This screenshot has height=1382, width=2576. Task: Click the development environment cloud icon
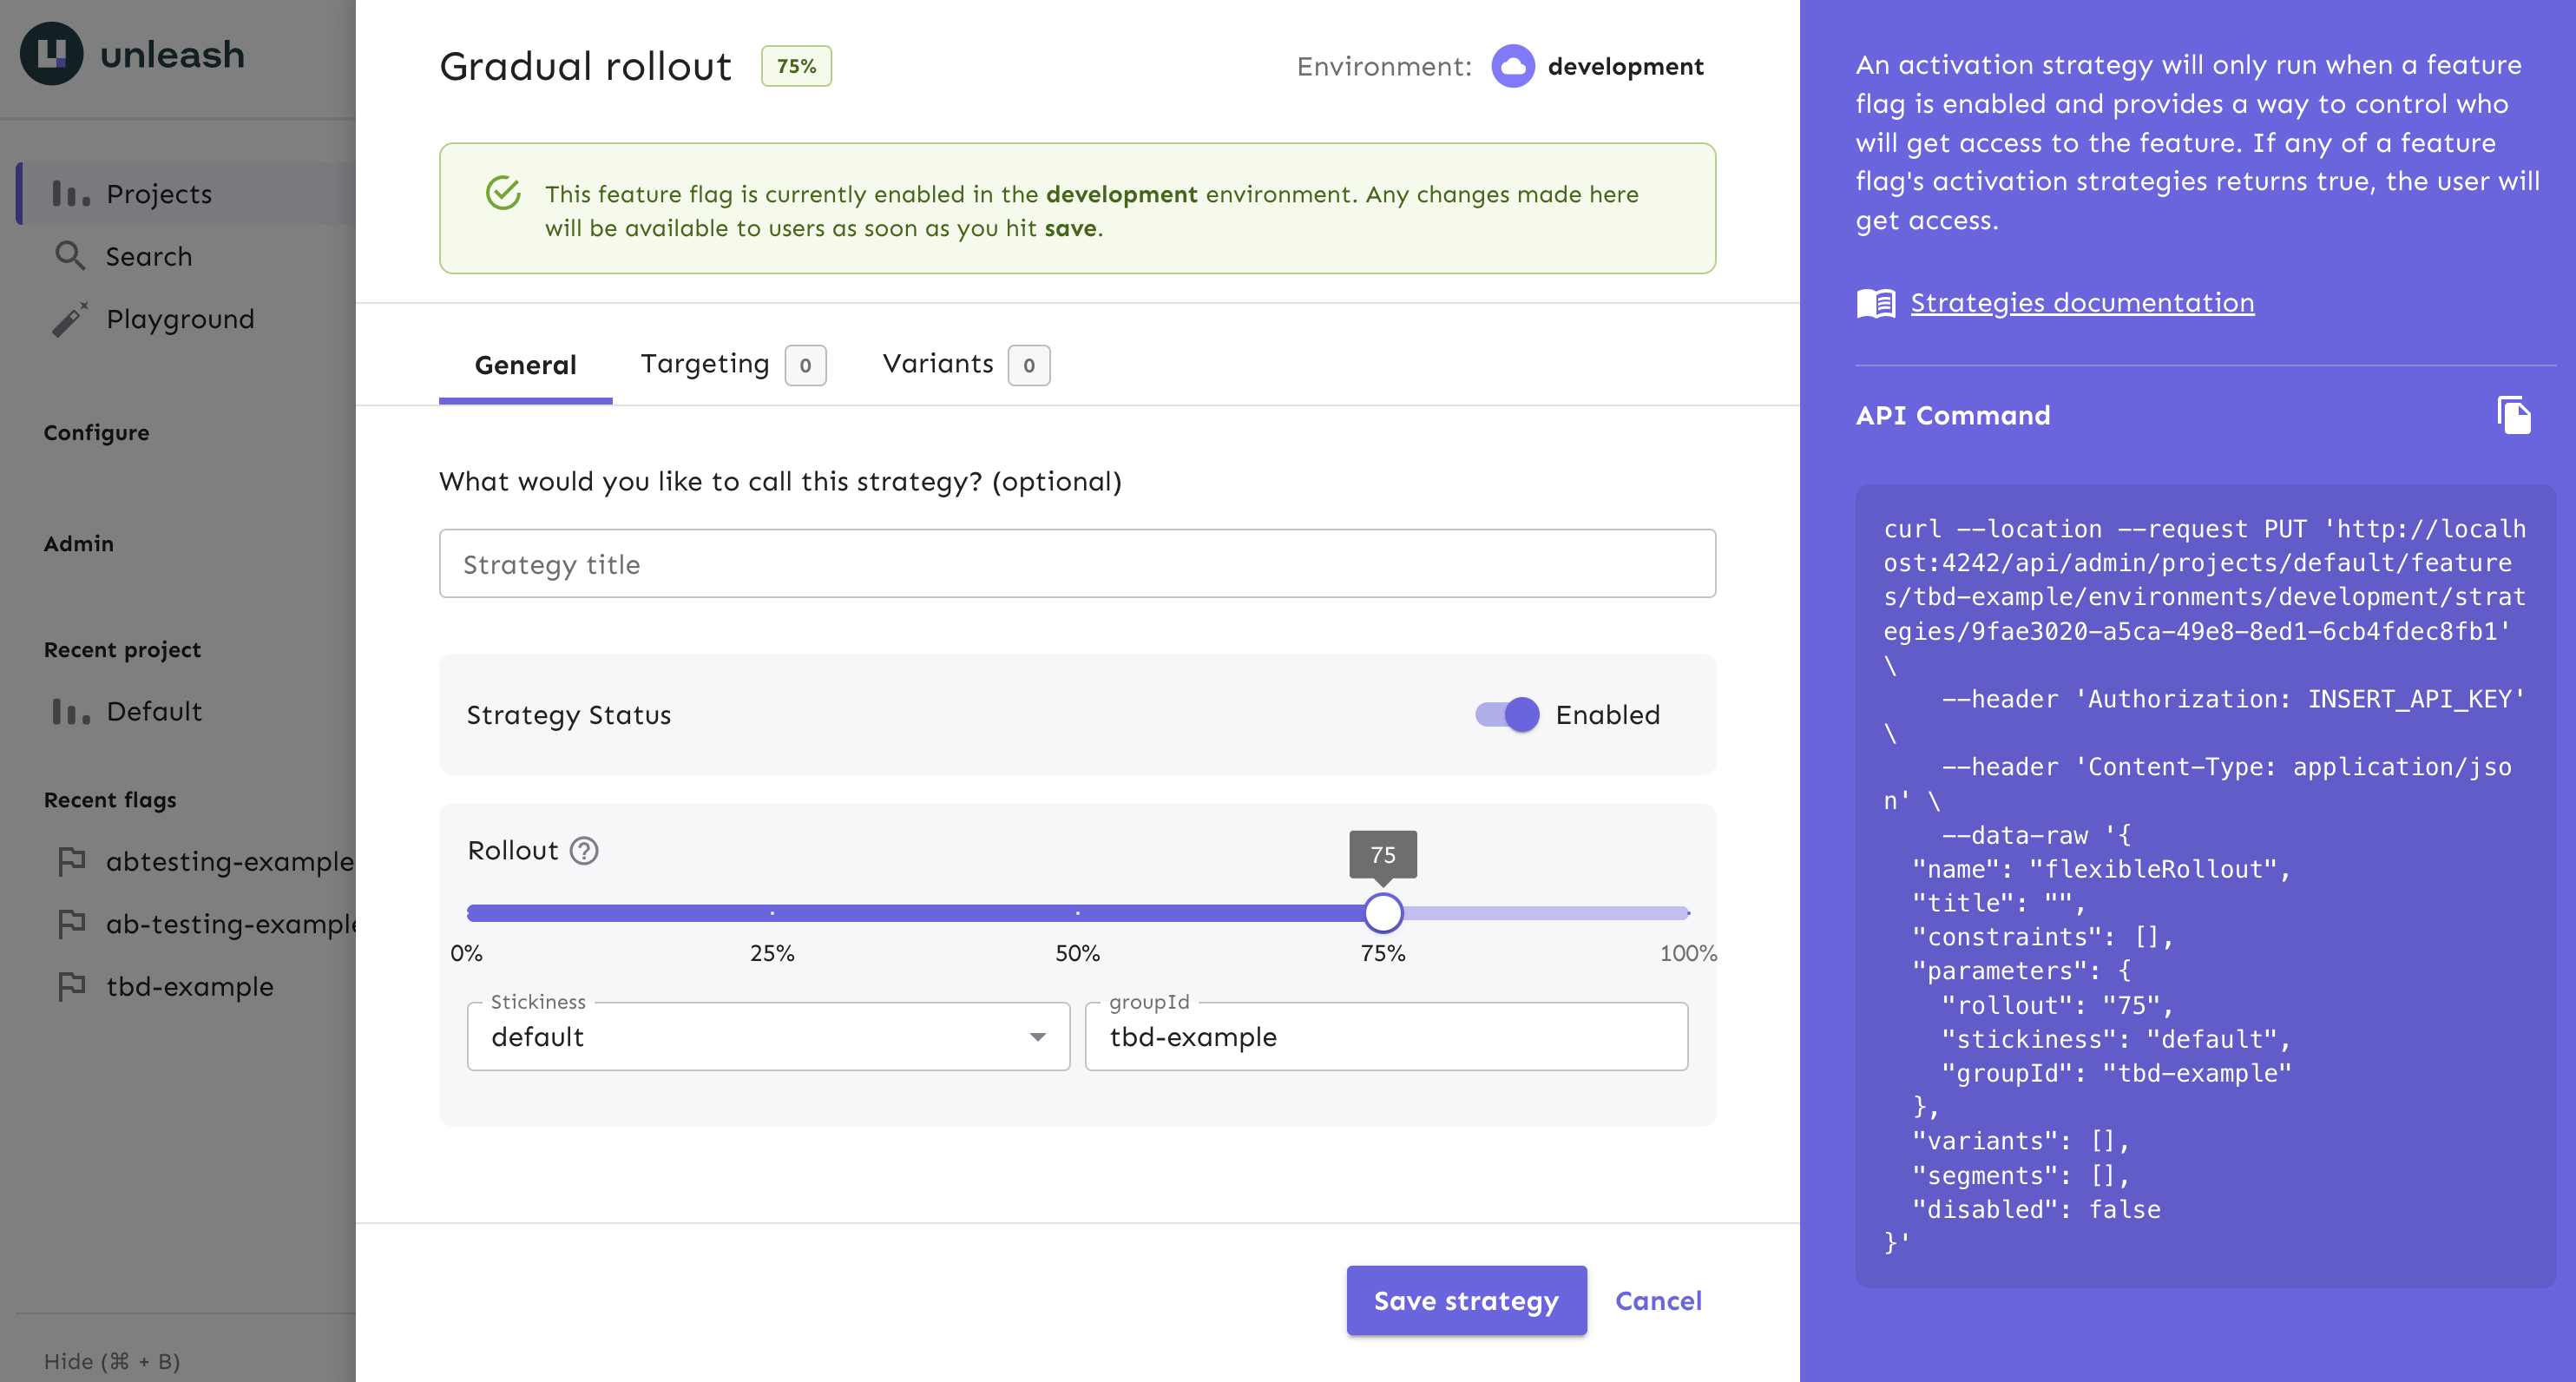1512,66
